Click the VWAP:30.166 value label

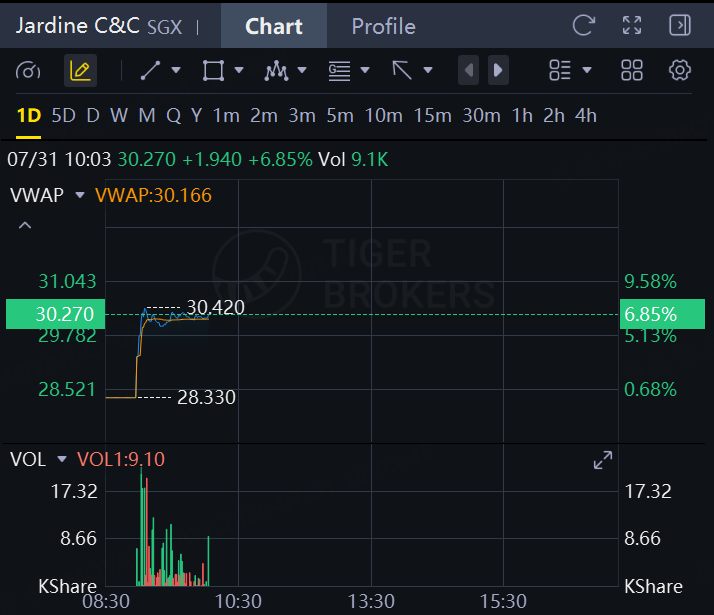pos(153,195)
